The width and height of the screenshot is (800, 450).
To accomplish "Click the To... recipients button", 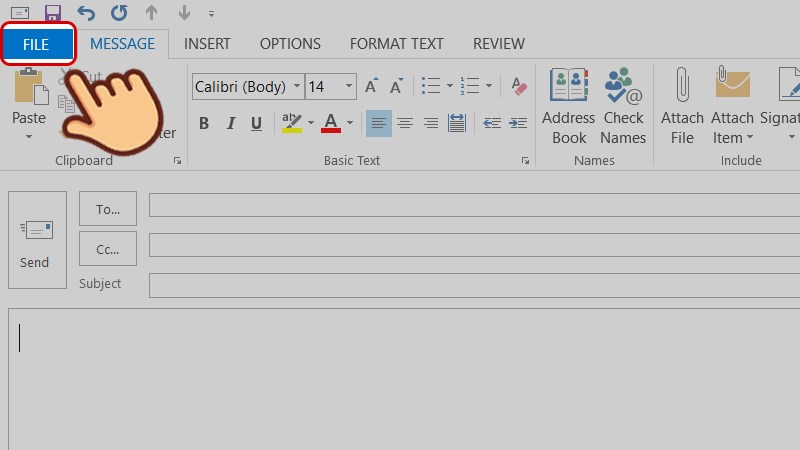I will point(108,209).
